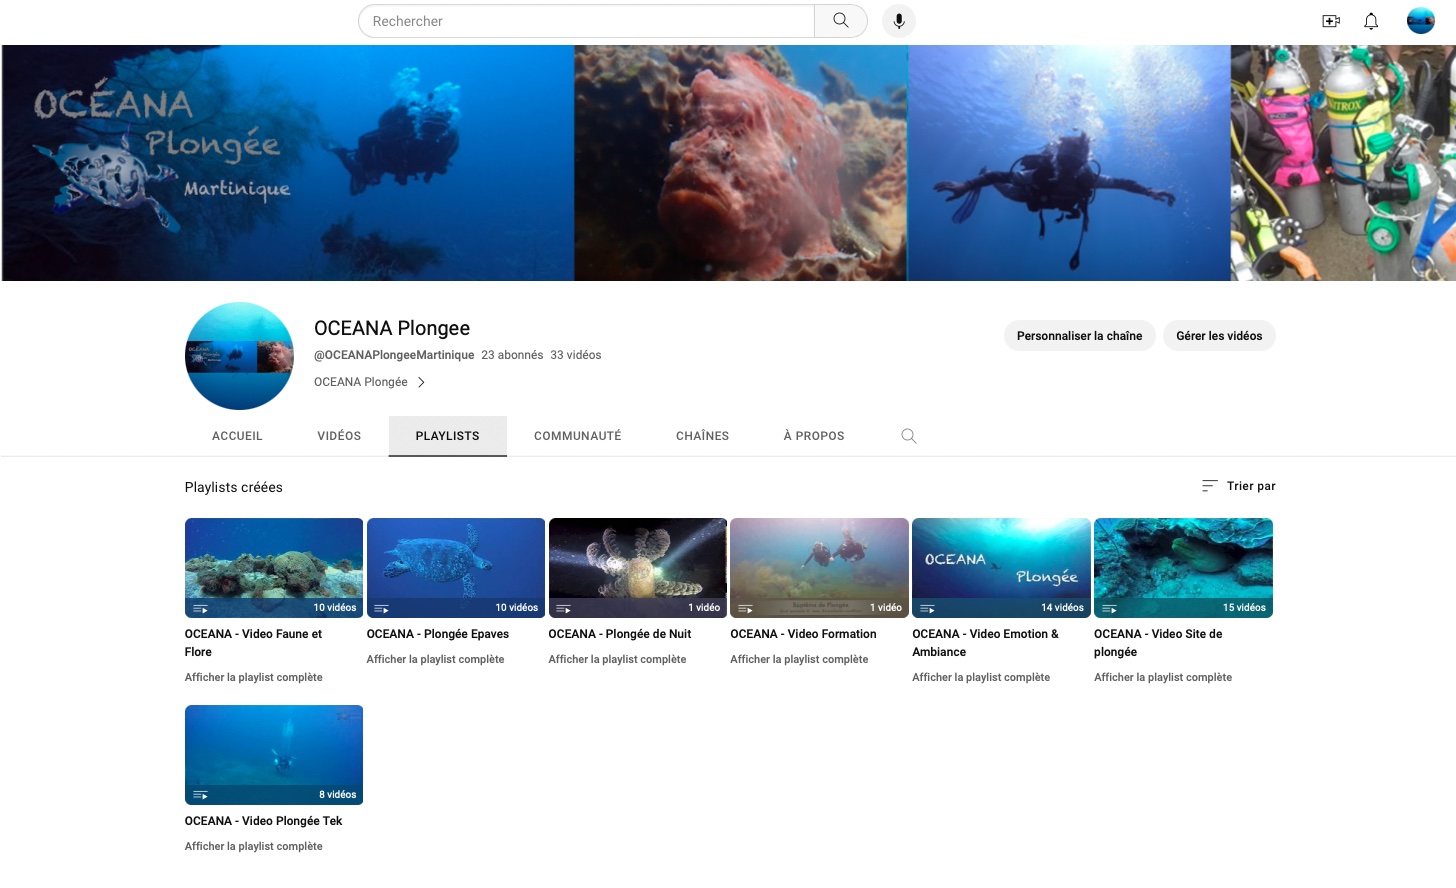Viewport: 1456px width, 888px height.
Task: Open the account avatar menu
Action: click(x=1421, y=21)
